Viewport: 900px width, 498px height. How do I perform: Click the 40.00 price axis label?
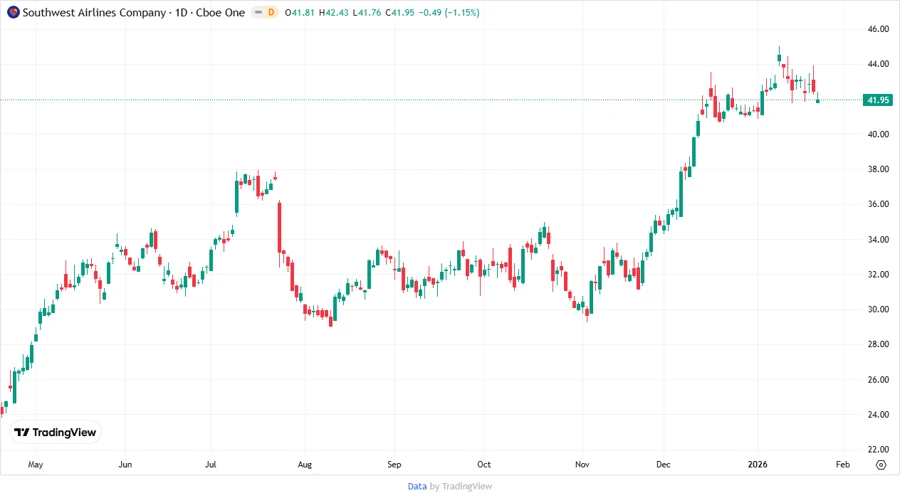tap(878, 134)
